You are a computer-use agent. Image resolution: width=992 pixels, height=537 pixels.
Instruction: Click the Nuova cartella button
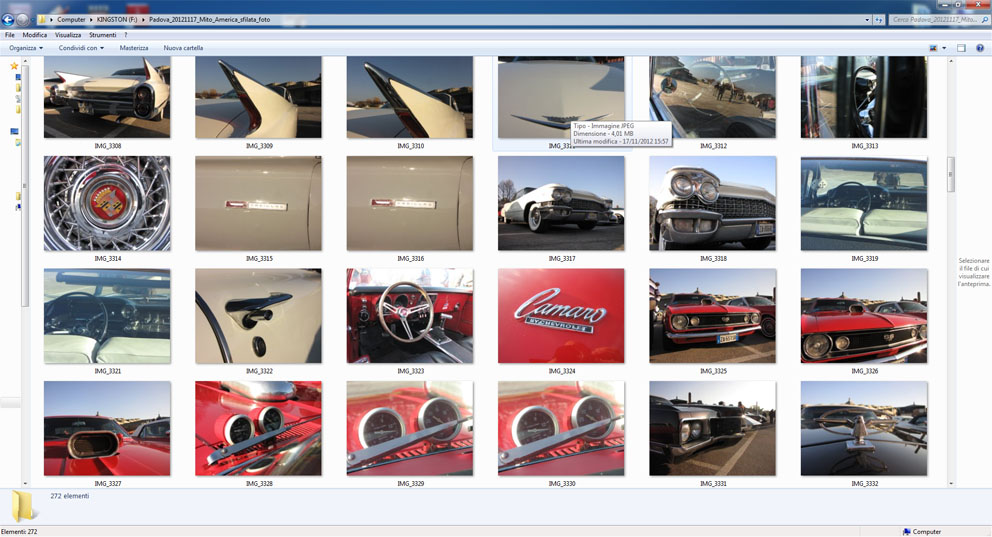[x=183, y=48]
